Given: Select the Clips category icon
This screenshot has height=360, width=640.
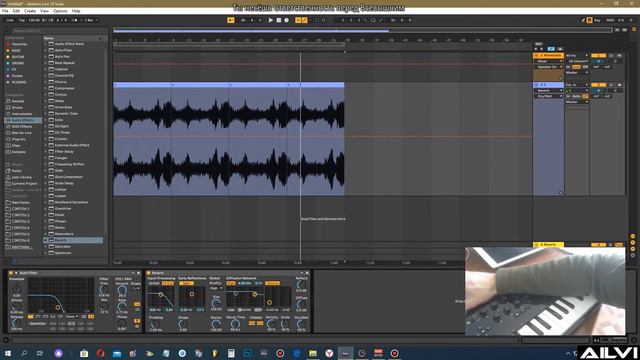Looking at the screenshot, I should 8,146.
